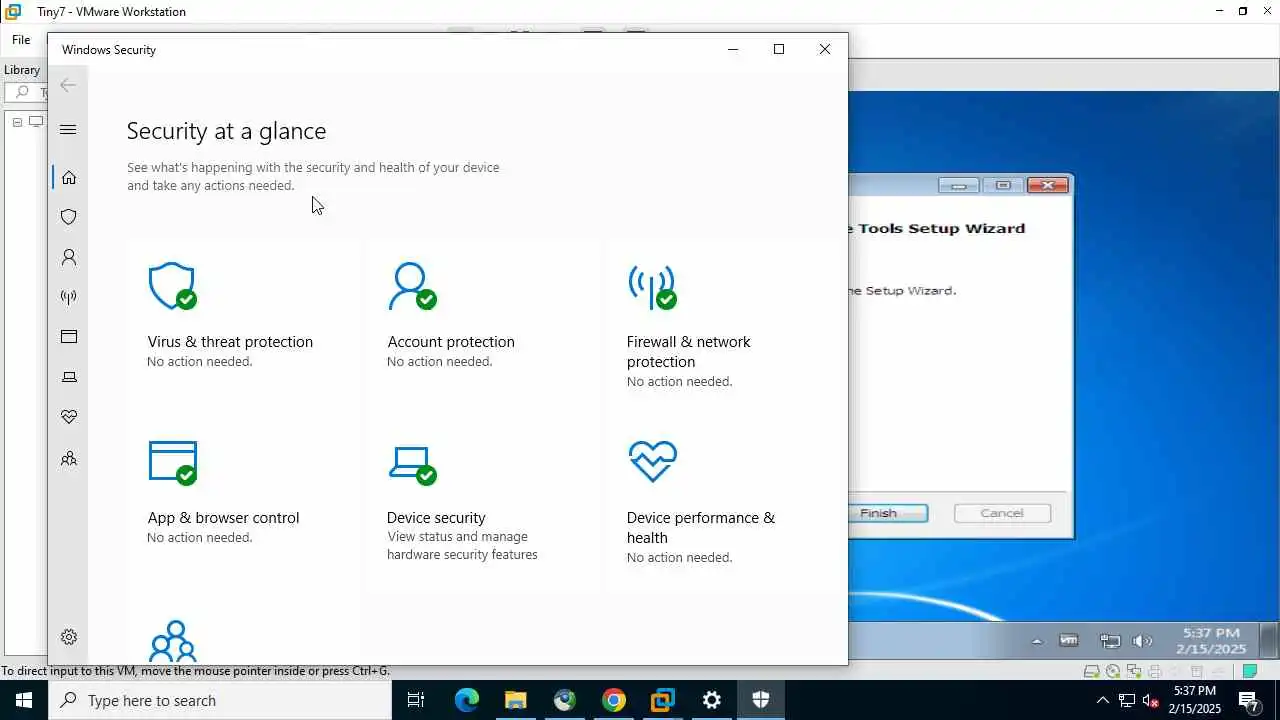Click the guest VM clock showing 5:37 PM
This screenshot has height=720, width=1280.
pos(1211,641)
